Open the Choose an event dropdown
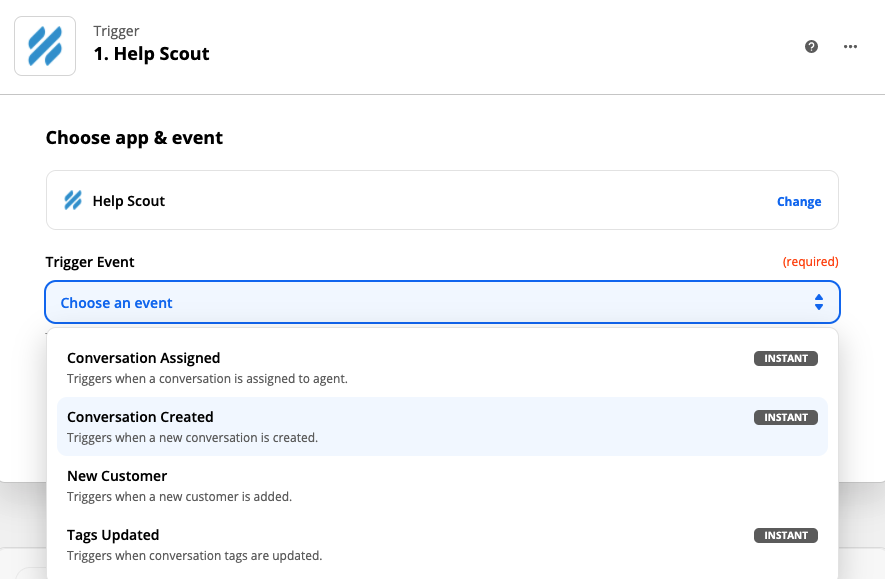885x579 pixels. pyautogui.click(x=442, y=302)
